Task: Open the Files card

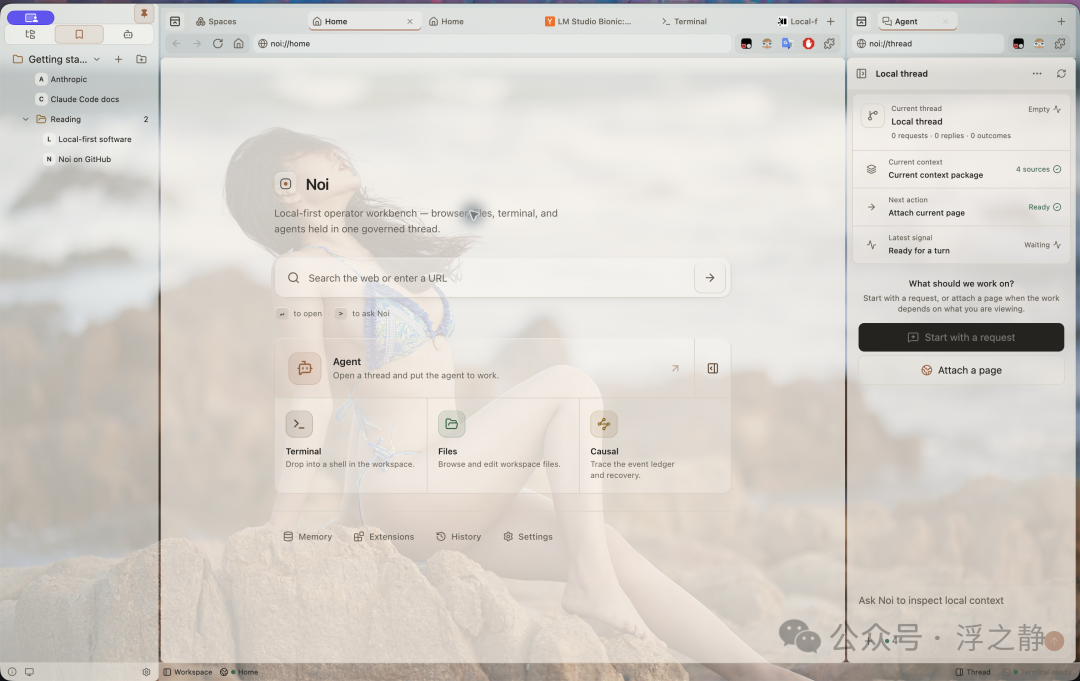Action: 503,445
